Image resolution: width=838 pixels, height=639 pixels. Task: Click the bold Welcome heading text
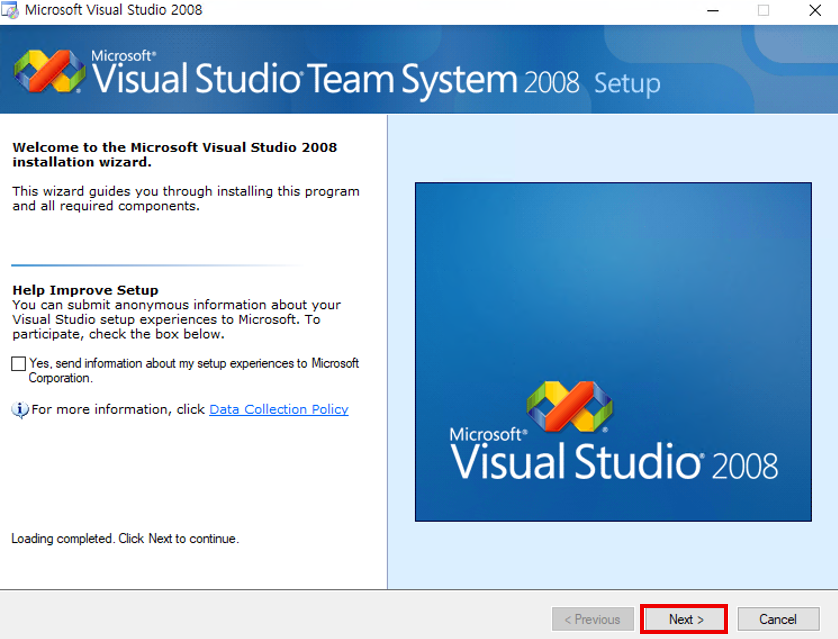pos(174,154)
